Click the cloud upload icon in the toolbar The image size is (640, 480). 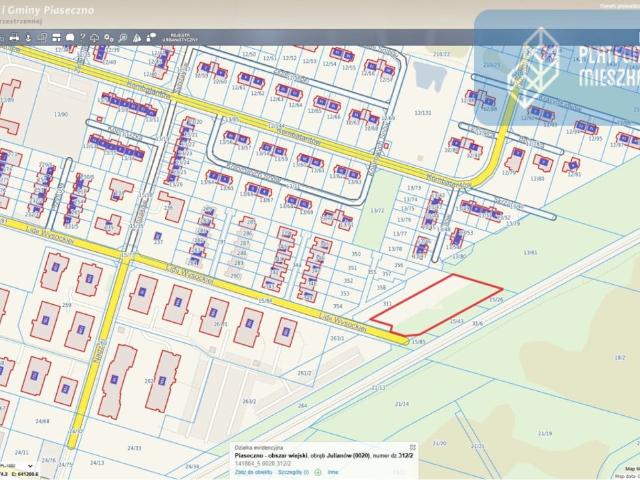pyautogui.click(x=94, y=38)
